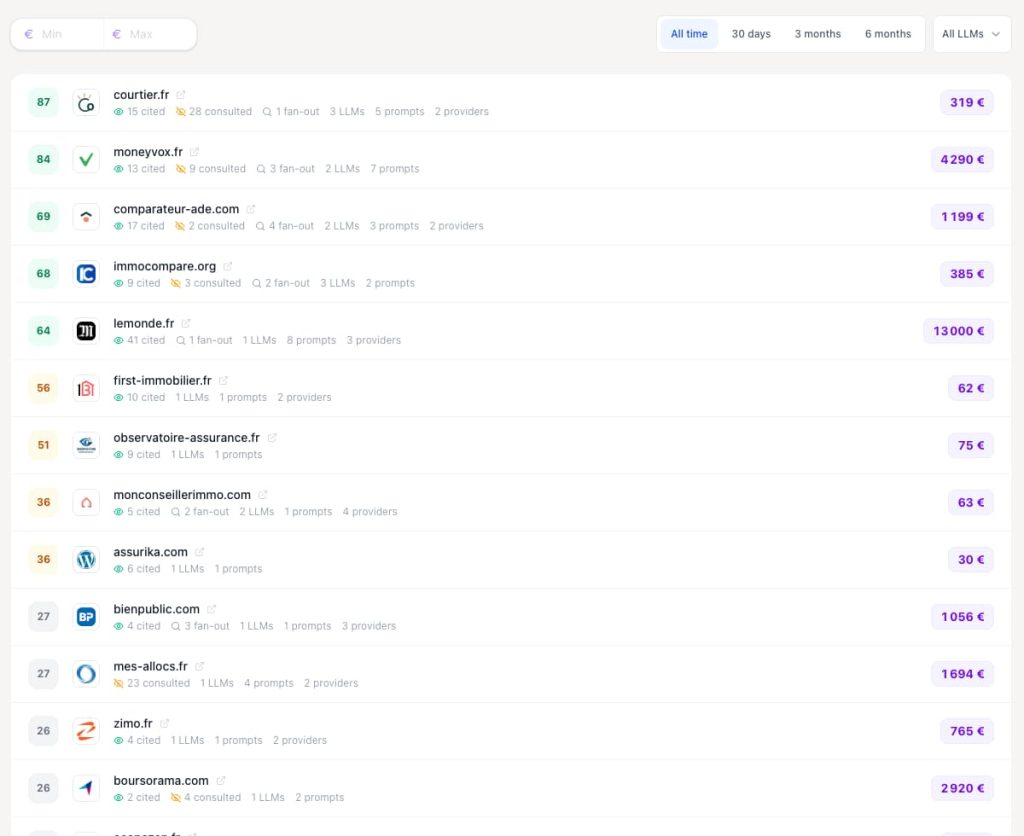Click "3 LLMs" under immocompare.org

338,283
